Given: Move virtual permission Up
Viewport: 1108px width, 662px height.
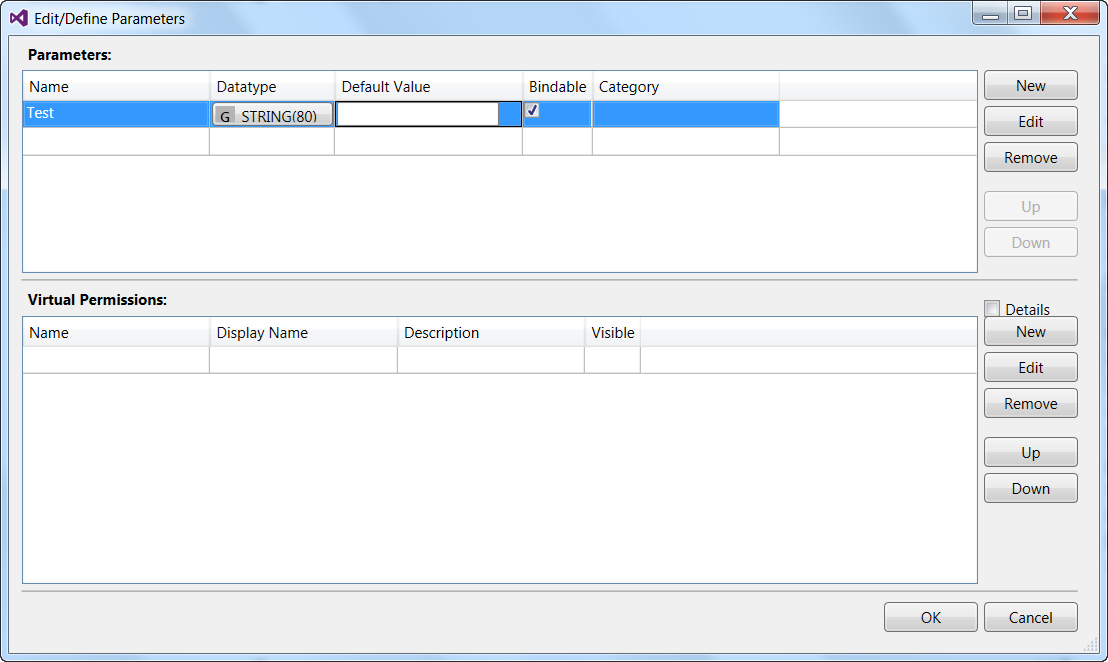Looking at the screenshot, I should point(1030,452).
